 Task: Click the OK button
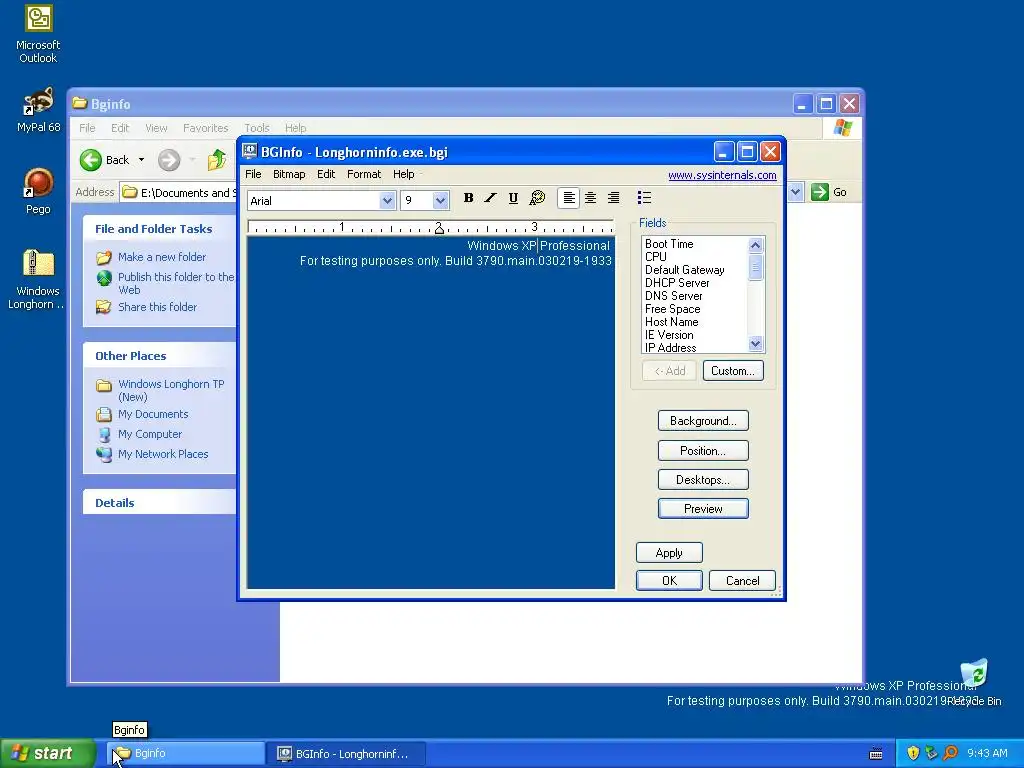click(x=669, y=581)
